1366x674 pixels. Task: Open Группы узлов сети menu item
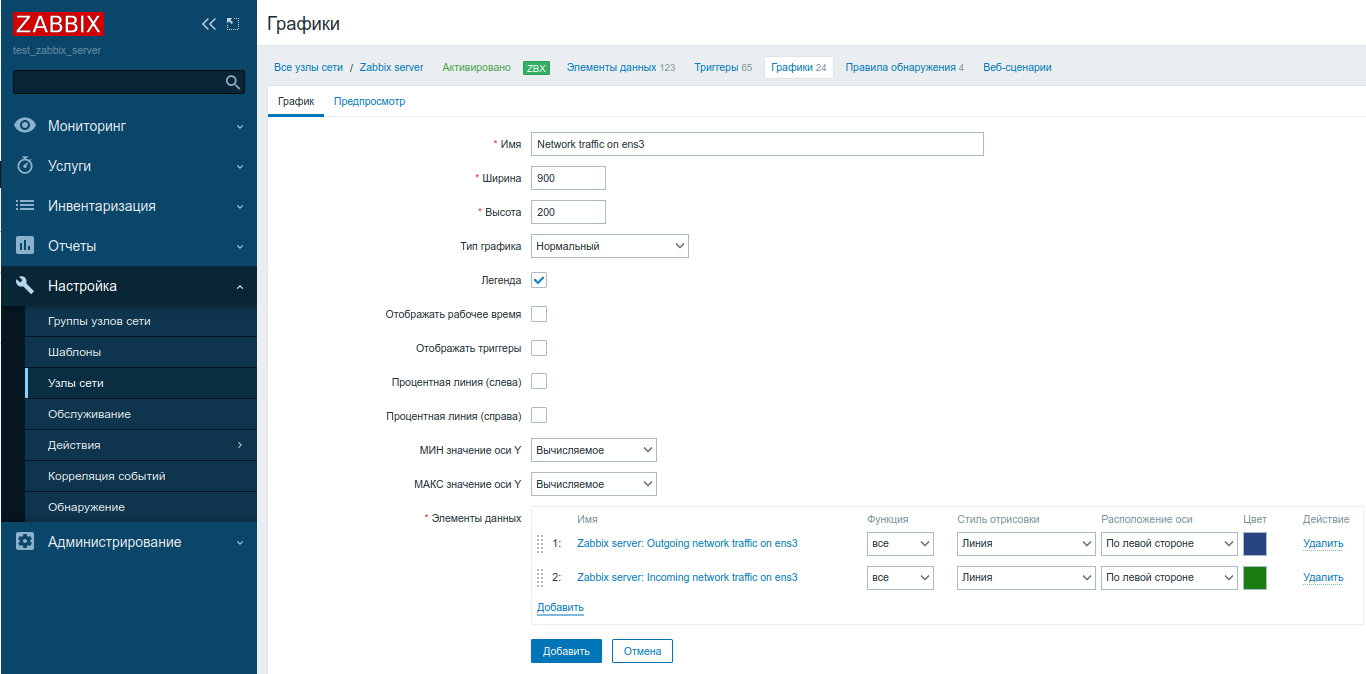pos(141,321)
